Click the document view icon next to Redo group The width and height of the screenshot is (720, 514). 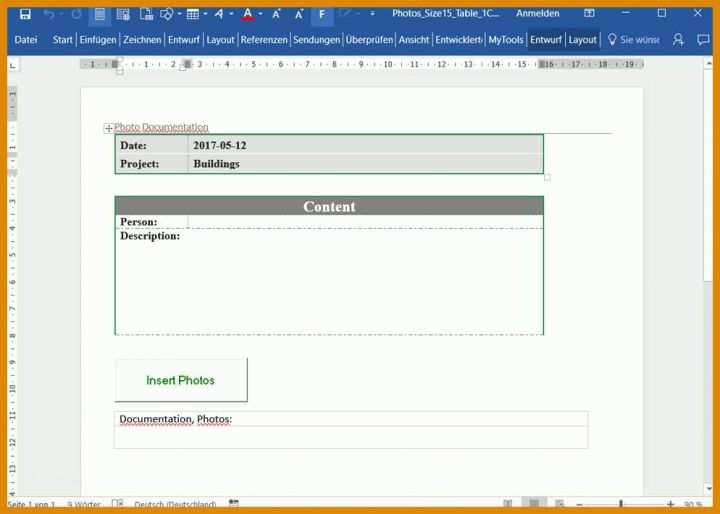123,14
